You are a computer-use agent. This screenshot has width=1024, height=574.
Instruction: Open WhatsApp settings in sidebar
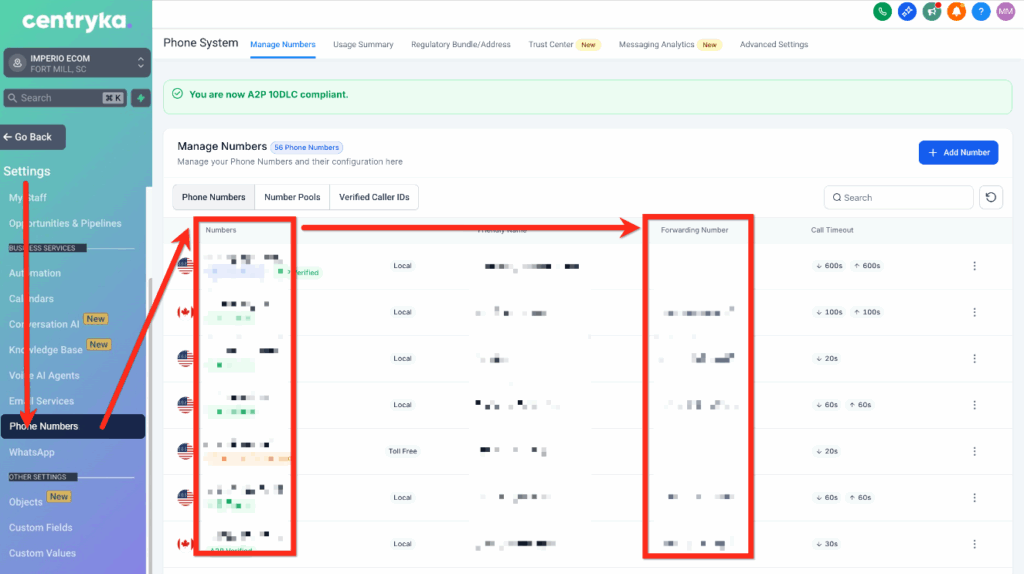click(x=32, y=452)
